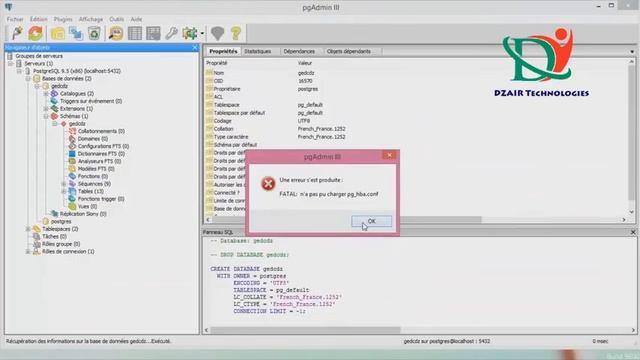
Task: Click the Add server connection plug icon
Action: [17, 33]
